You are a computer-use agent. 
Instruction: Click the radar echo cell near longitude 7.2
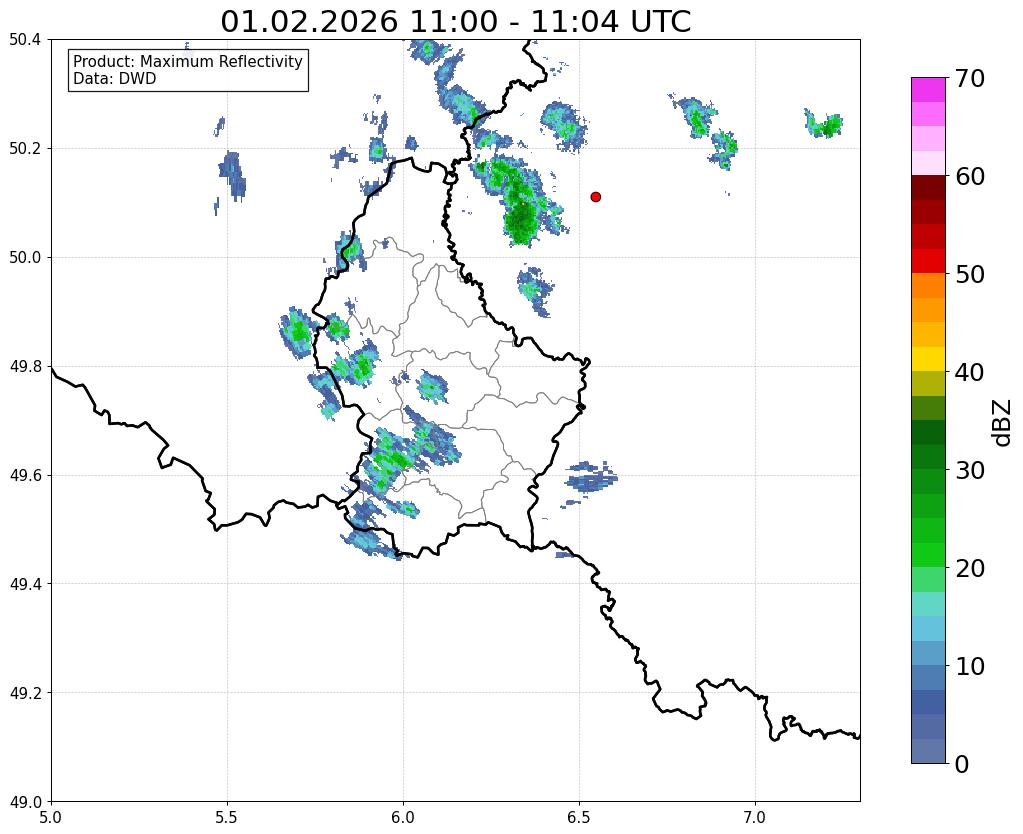(824, 123)
